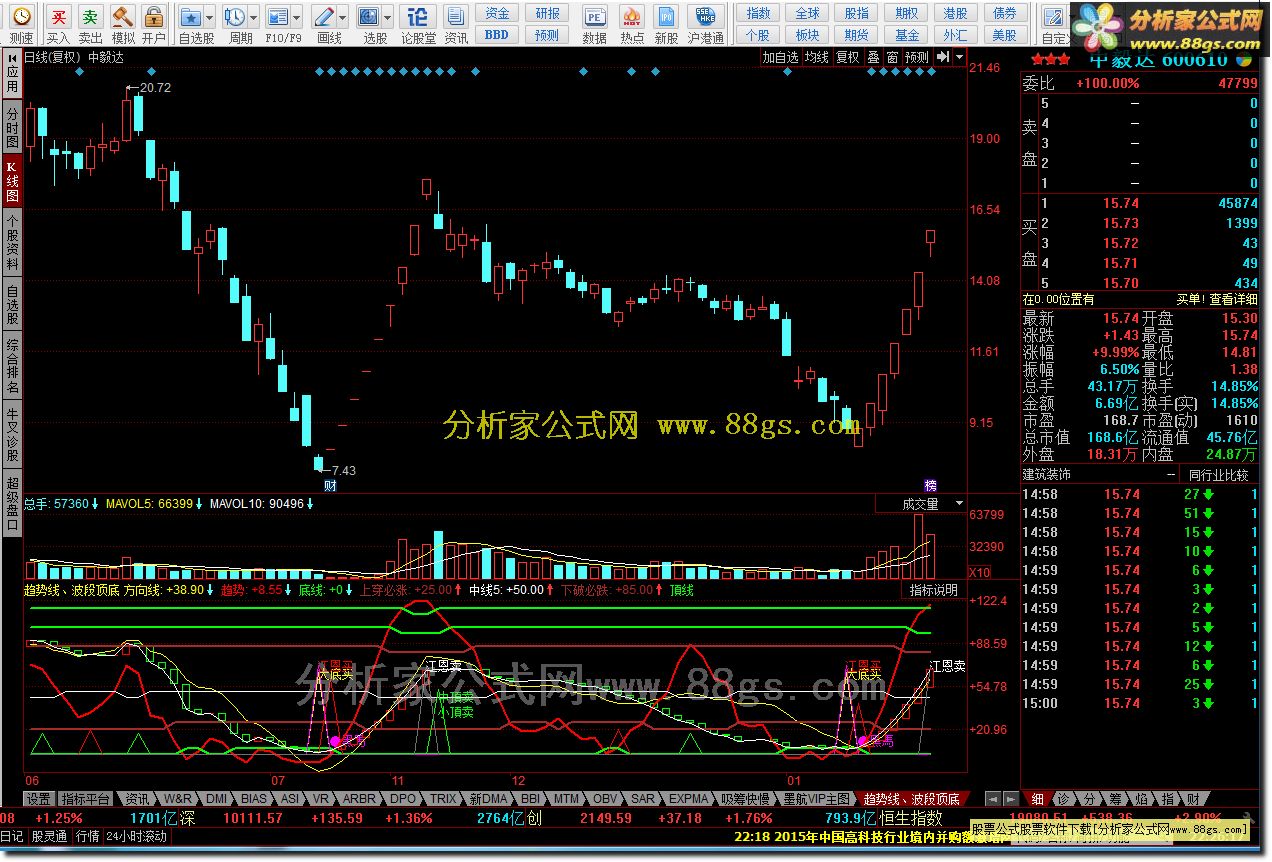Viewport: 1272px width, 862px height.
Task: Click the 指标说明 indicator description button
Action: coord(934,590)
